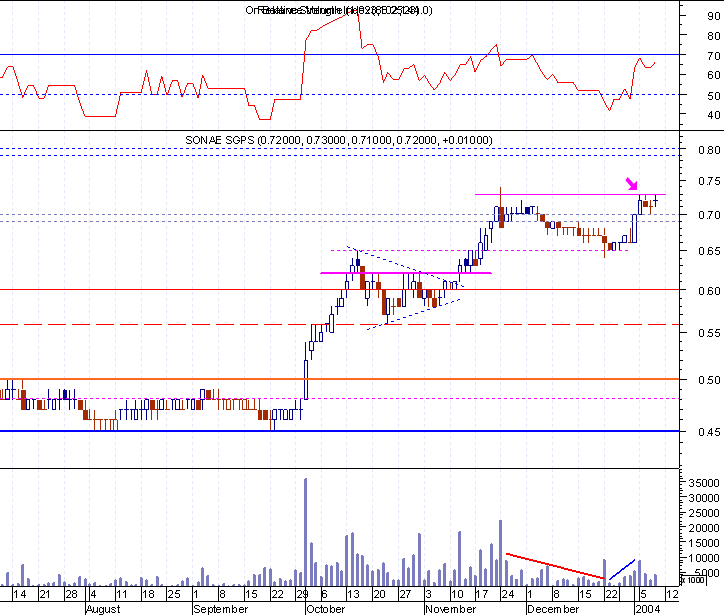Click the SONAE SGPS chart title text
724x615 pixels.
tap(338, 140)
